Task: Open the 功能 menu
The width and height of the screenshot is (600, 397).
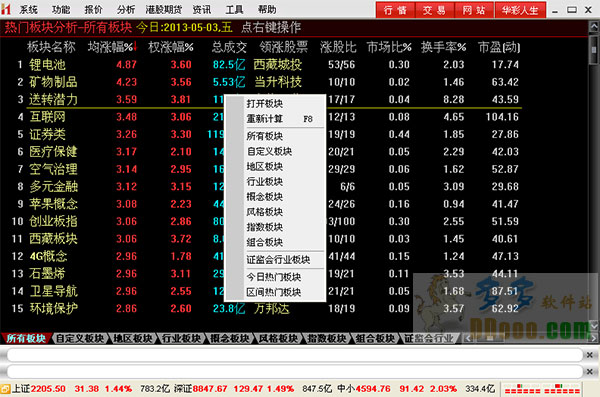Action: [61, 10]
